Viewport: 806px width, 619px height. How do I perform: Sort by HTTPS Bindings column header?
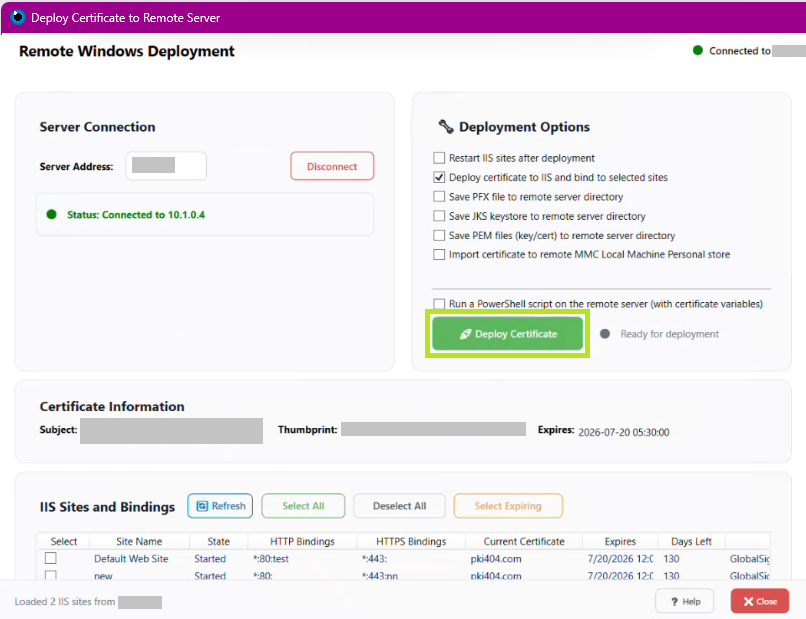click(x=411, y=541)
